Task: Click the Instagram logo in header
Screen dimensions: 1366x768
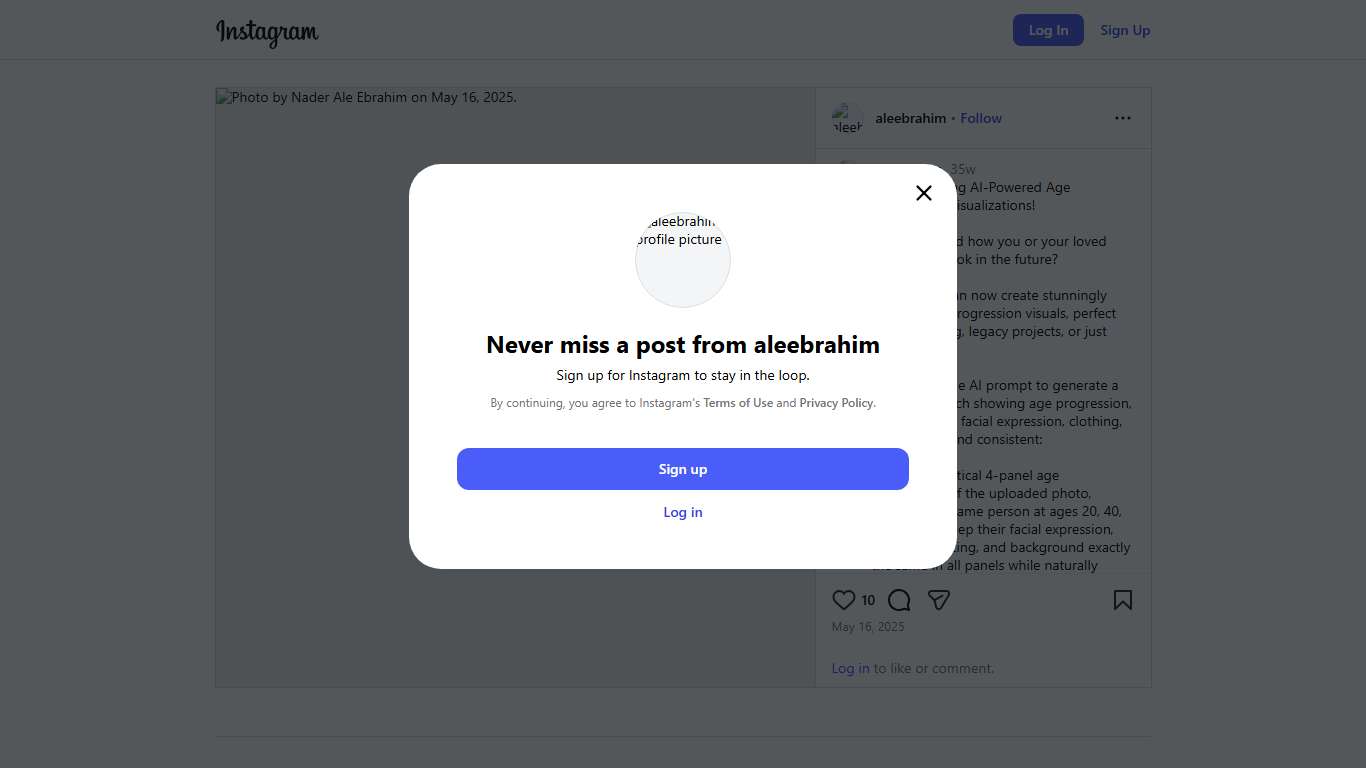Action: [x=267, y=32]
